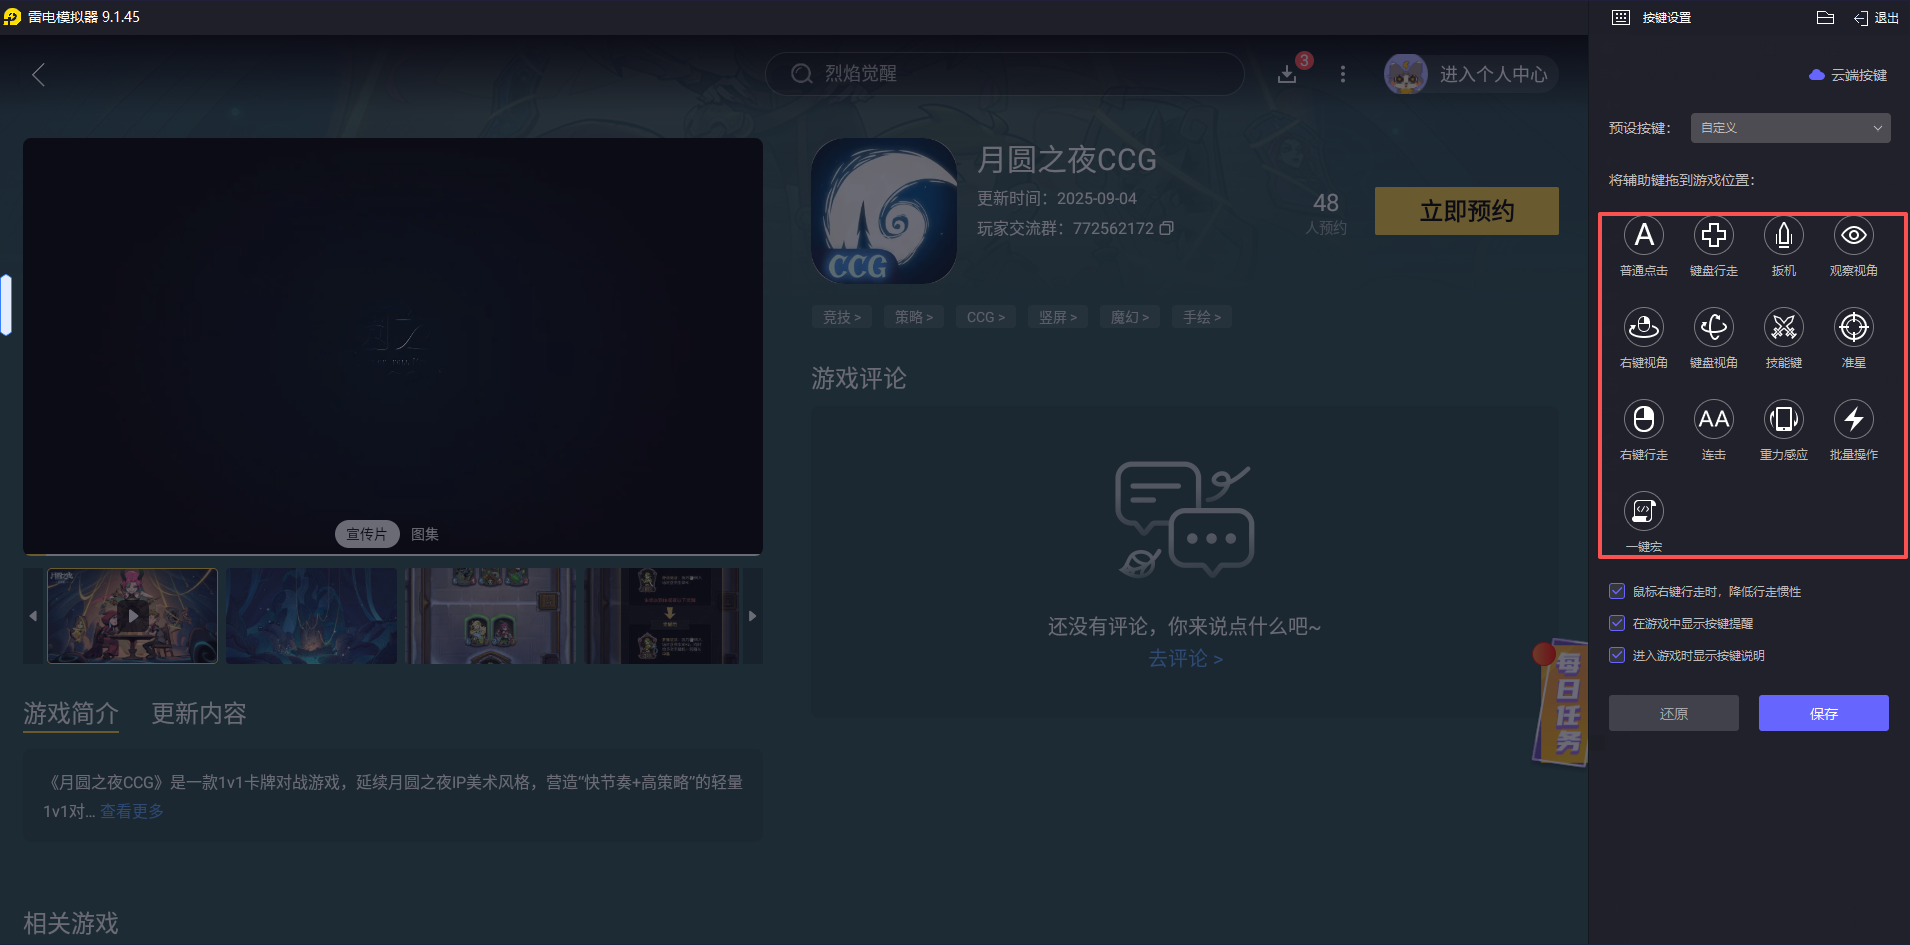Open the 魔幻 tag
The image size is (1910, 945).
[1130, 317]
